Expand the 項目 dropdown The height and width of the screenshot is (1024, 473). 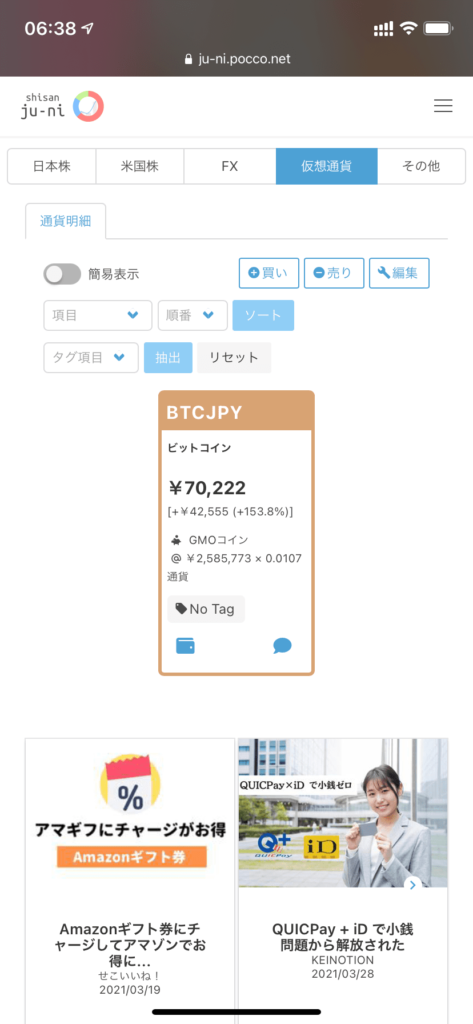coord(97,315)
